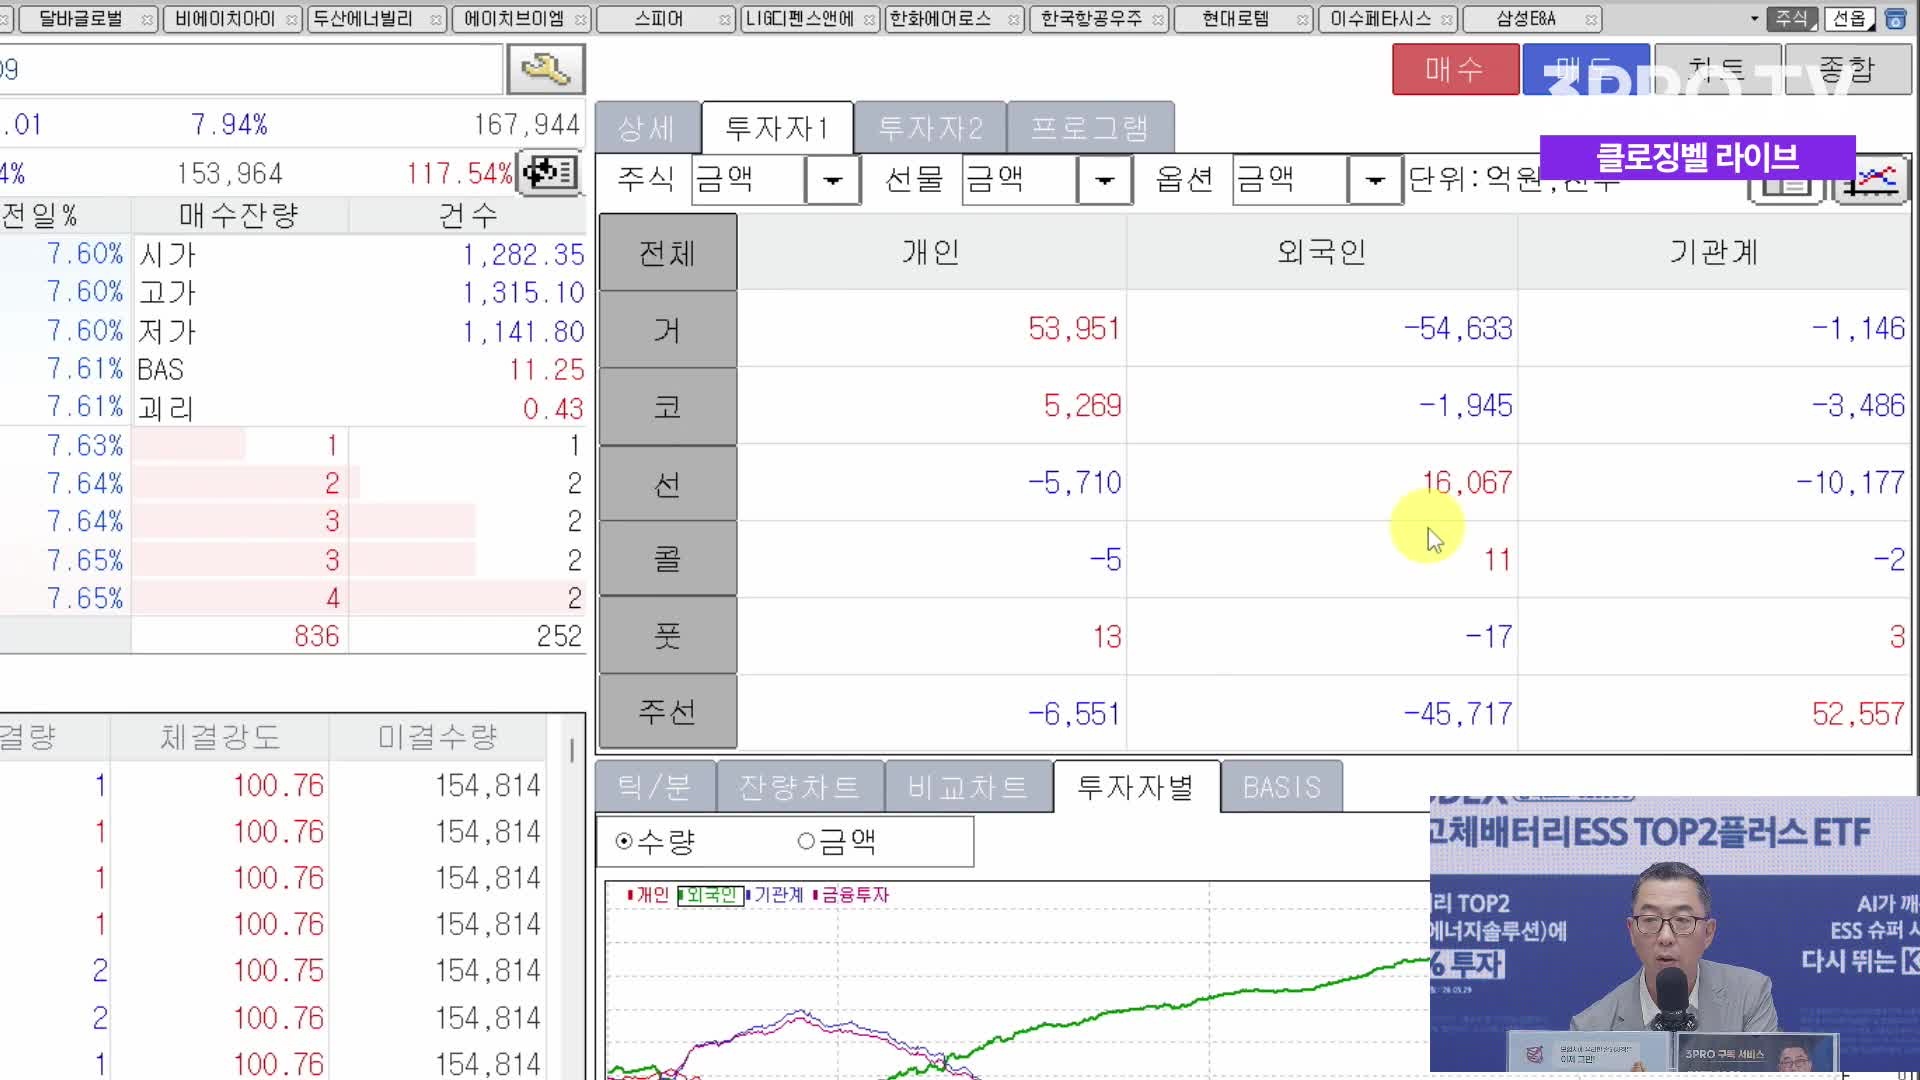The width and height of the screenshot is (1920, 1080).
Task: Open the line chart view icon
Action: (x=1872, y=183)
